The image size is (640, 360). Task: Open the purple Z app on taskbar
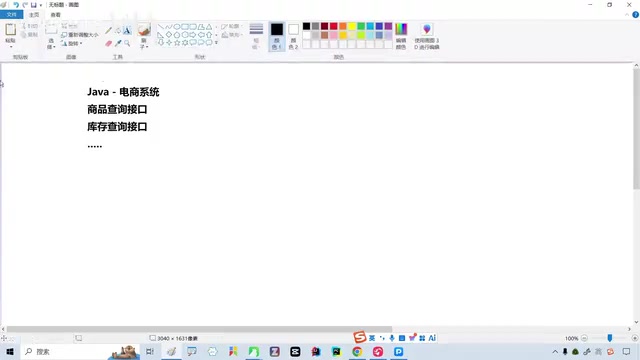274,351
